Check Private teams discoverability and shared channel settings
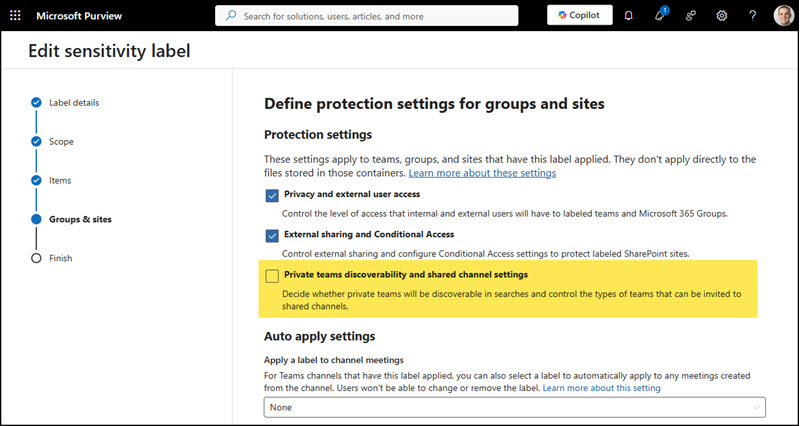The width and height of the screenshot is (800, 426). (x=272, y=276)
